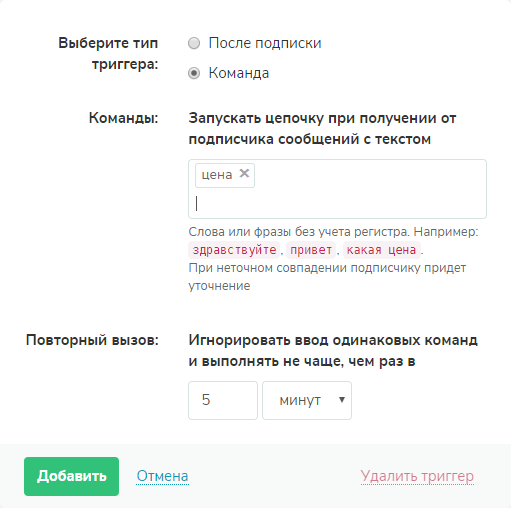Viewport: 511px width, 508px height.
Task: Click the привет example keyword
Action: coord(311,250)
